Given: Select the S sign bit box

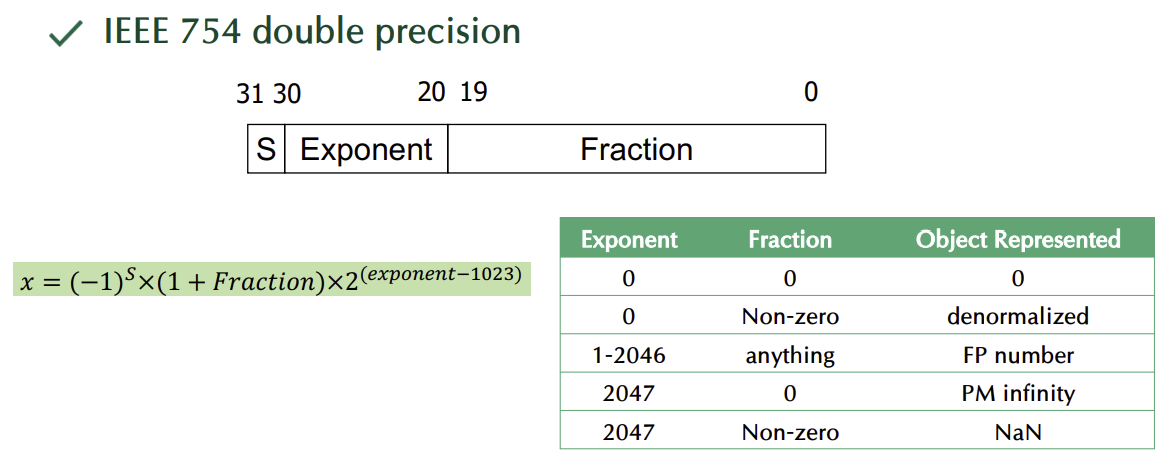Looking at the screenshot, I should pyautogui.click(x=266, y=149).
